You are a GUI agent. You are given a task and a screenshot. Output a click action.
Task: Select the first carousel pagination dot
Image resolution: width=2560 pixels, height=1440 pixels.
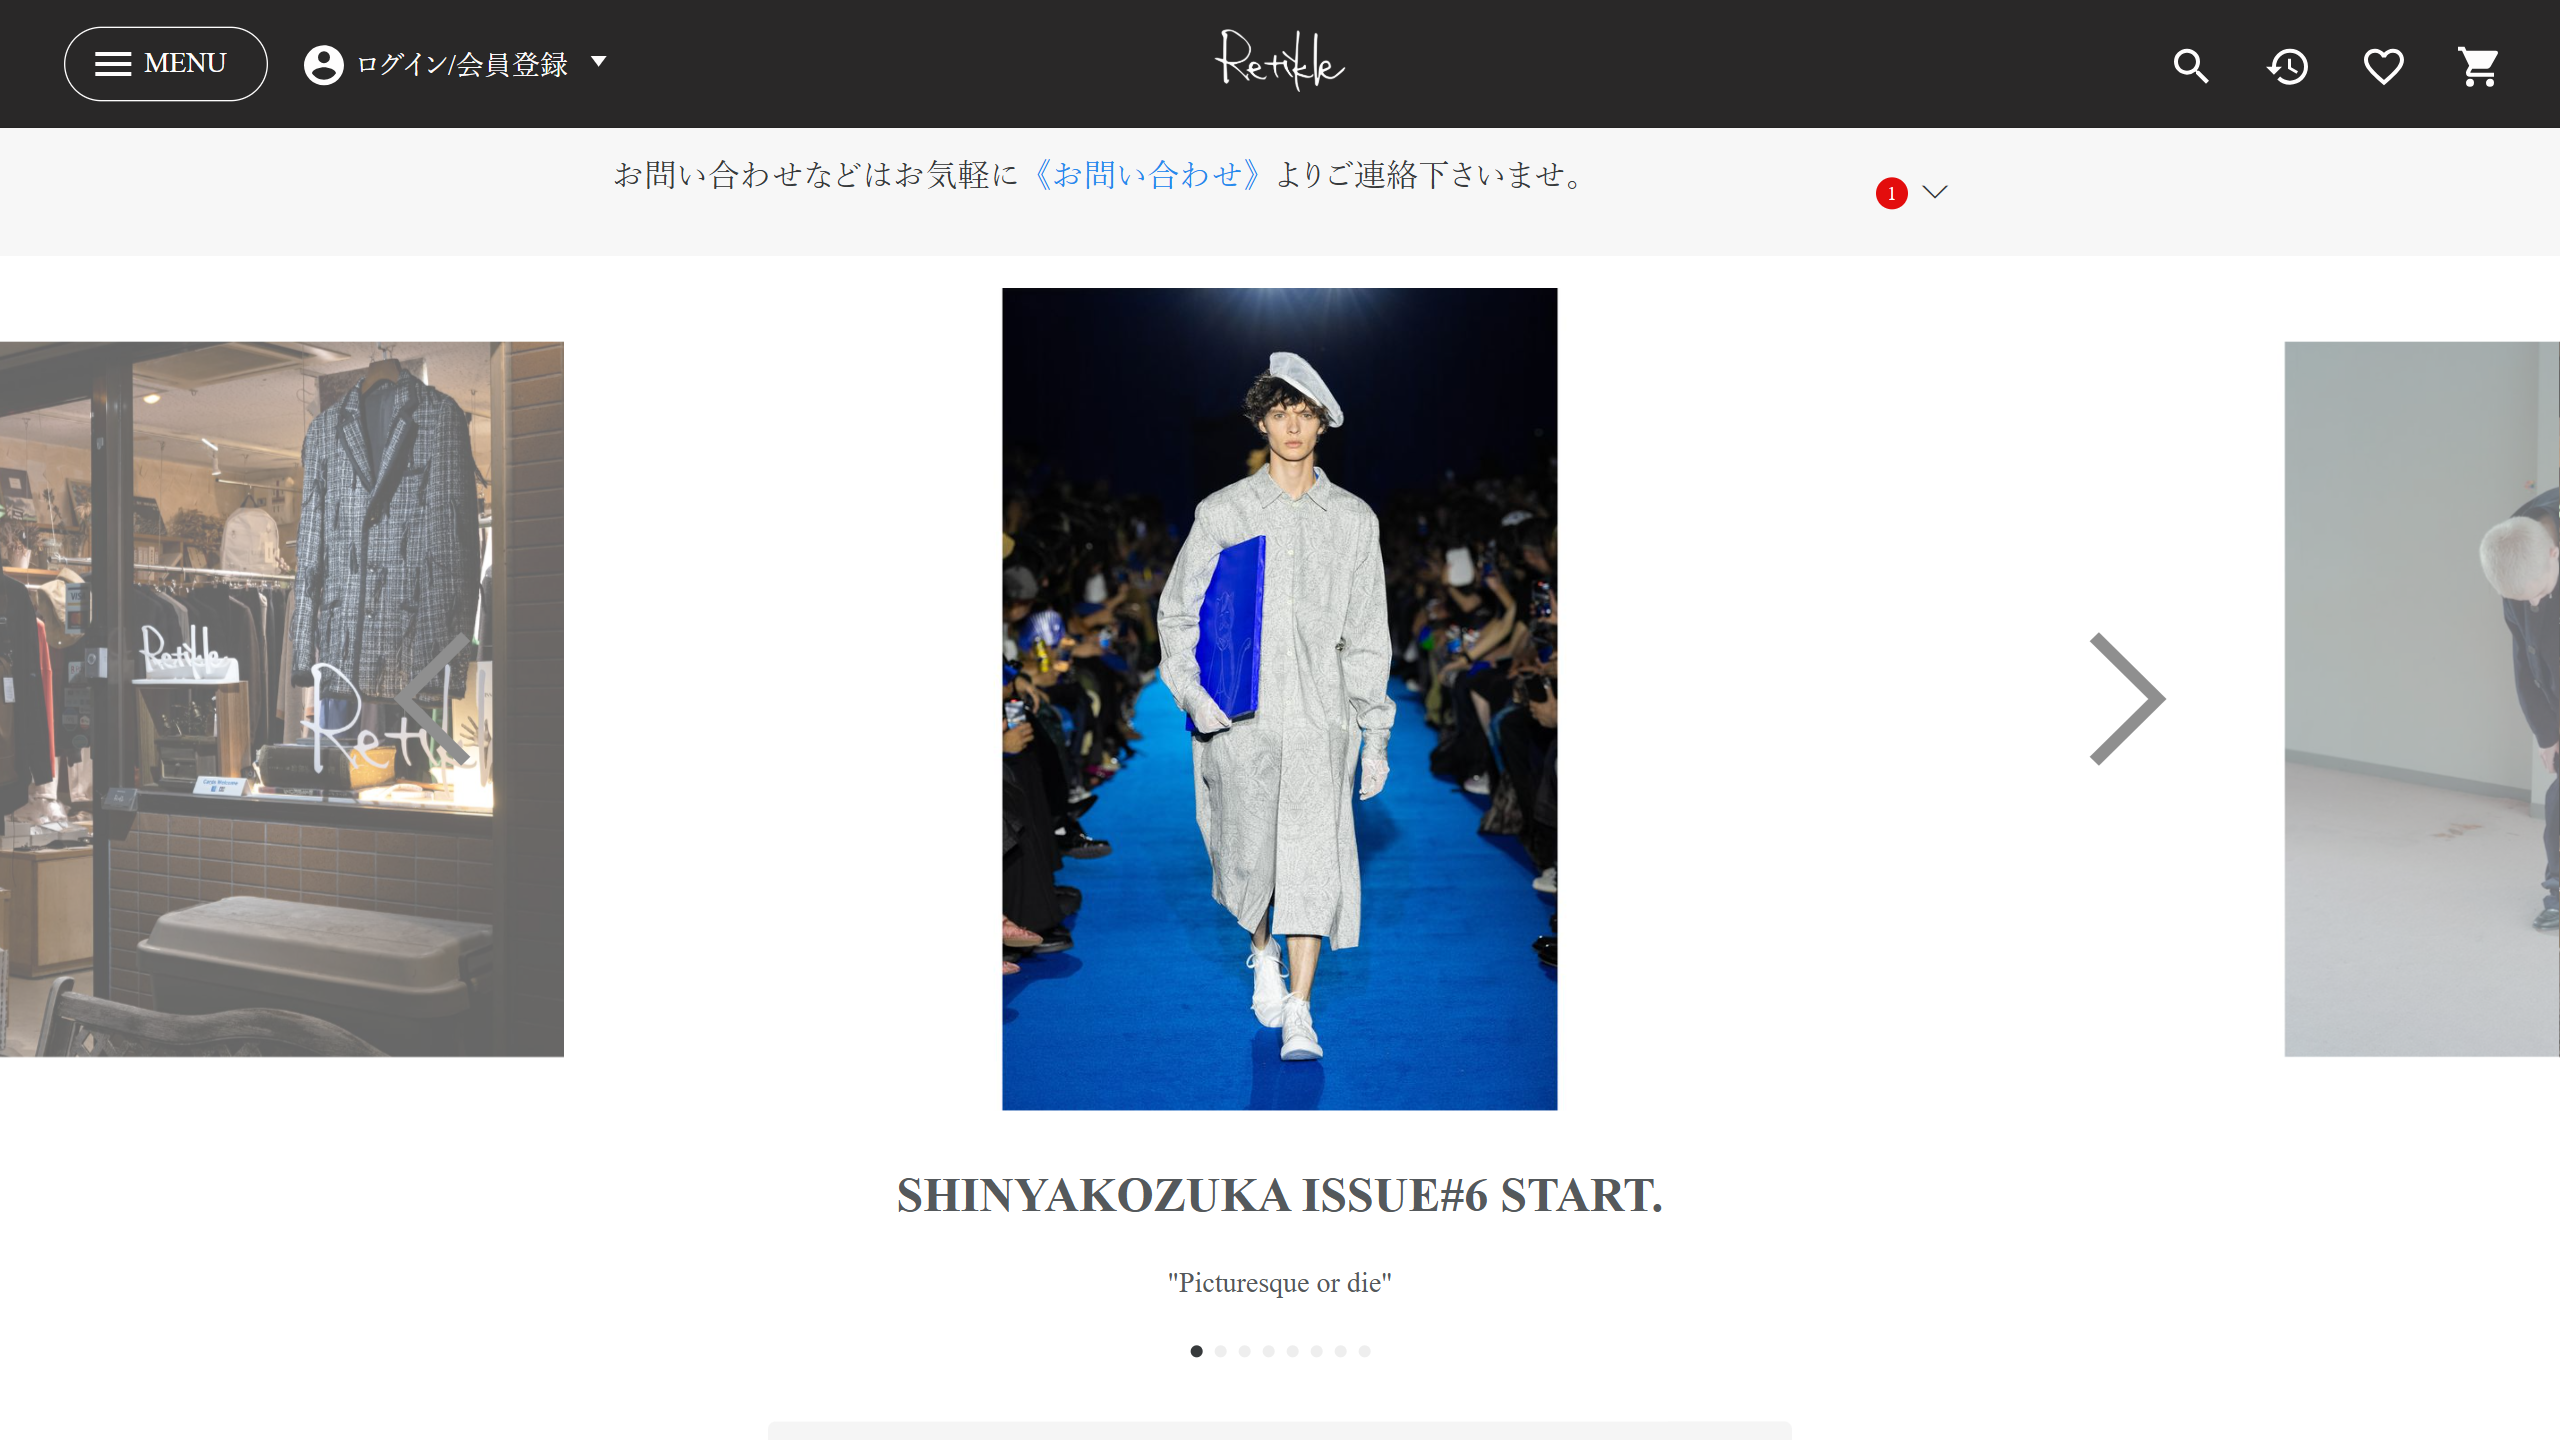[x=1196, y=1351]
